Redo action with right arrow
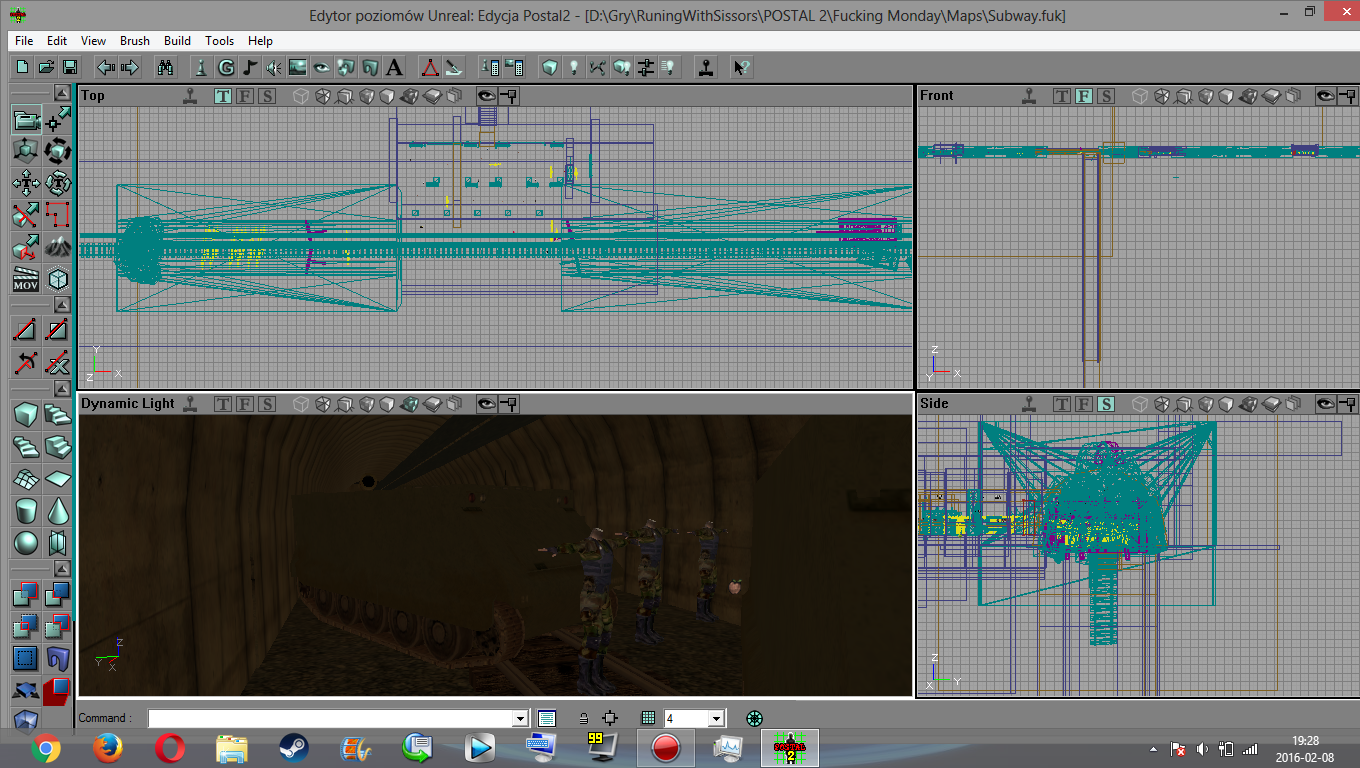The width and height of the screenshot is (1360, 768). [x=129, y=67]
